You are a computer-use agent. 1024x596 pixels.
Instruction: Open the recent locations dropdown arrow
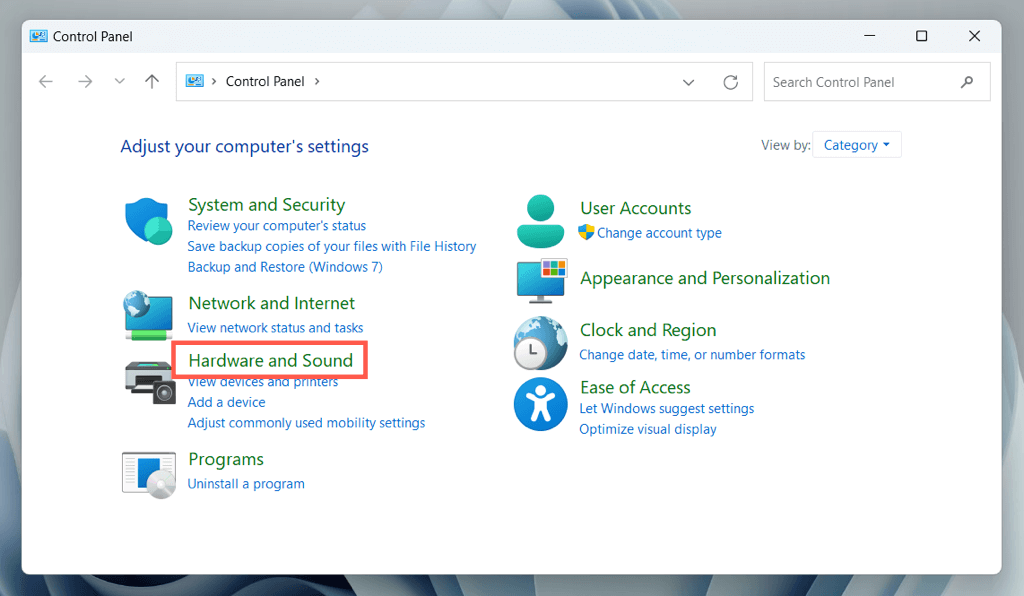119,82
